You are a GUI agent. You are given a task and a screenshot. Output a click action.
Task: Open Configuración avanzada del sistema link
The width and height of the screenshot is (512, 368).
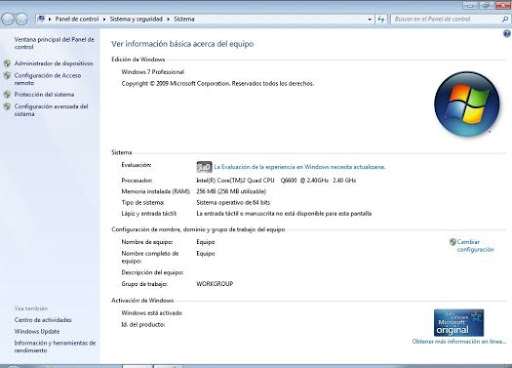click(x=51, y=110)
